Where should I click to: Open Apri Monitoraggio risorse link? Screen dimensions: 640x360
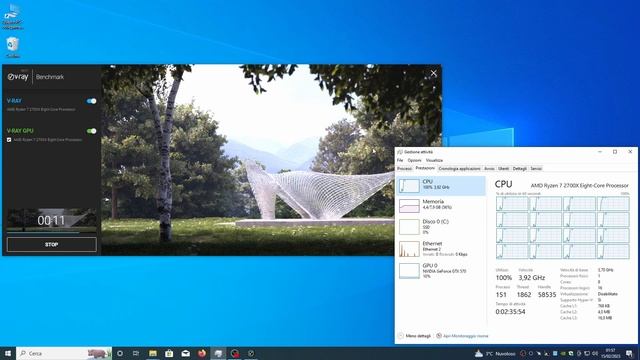tap(466, 336)
